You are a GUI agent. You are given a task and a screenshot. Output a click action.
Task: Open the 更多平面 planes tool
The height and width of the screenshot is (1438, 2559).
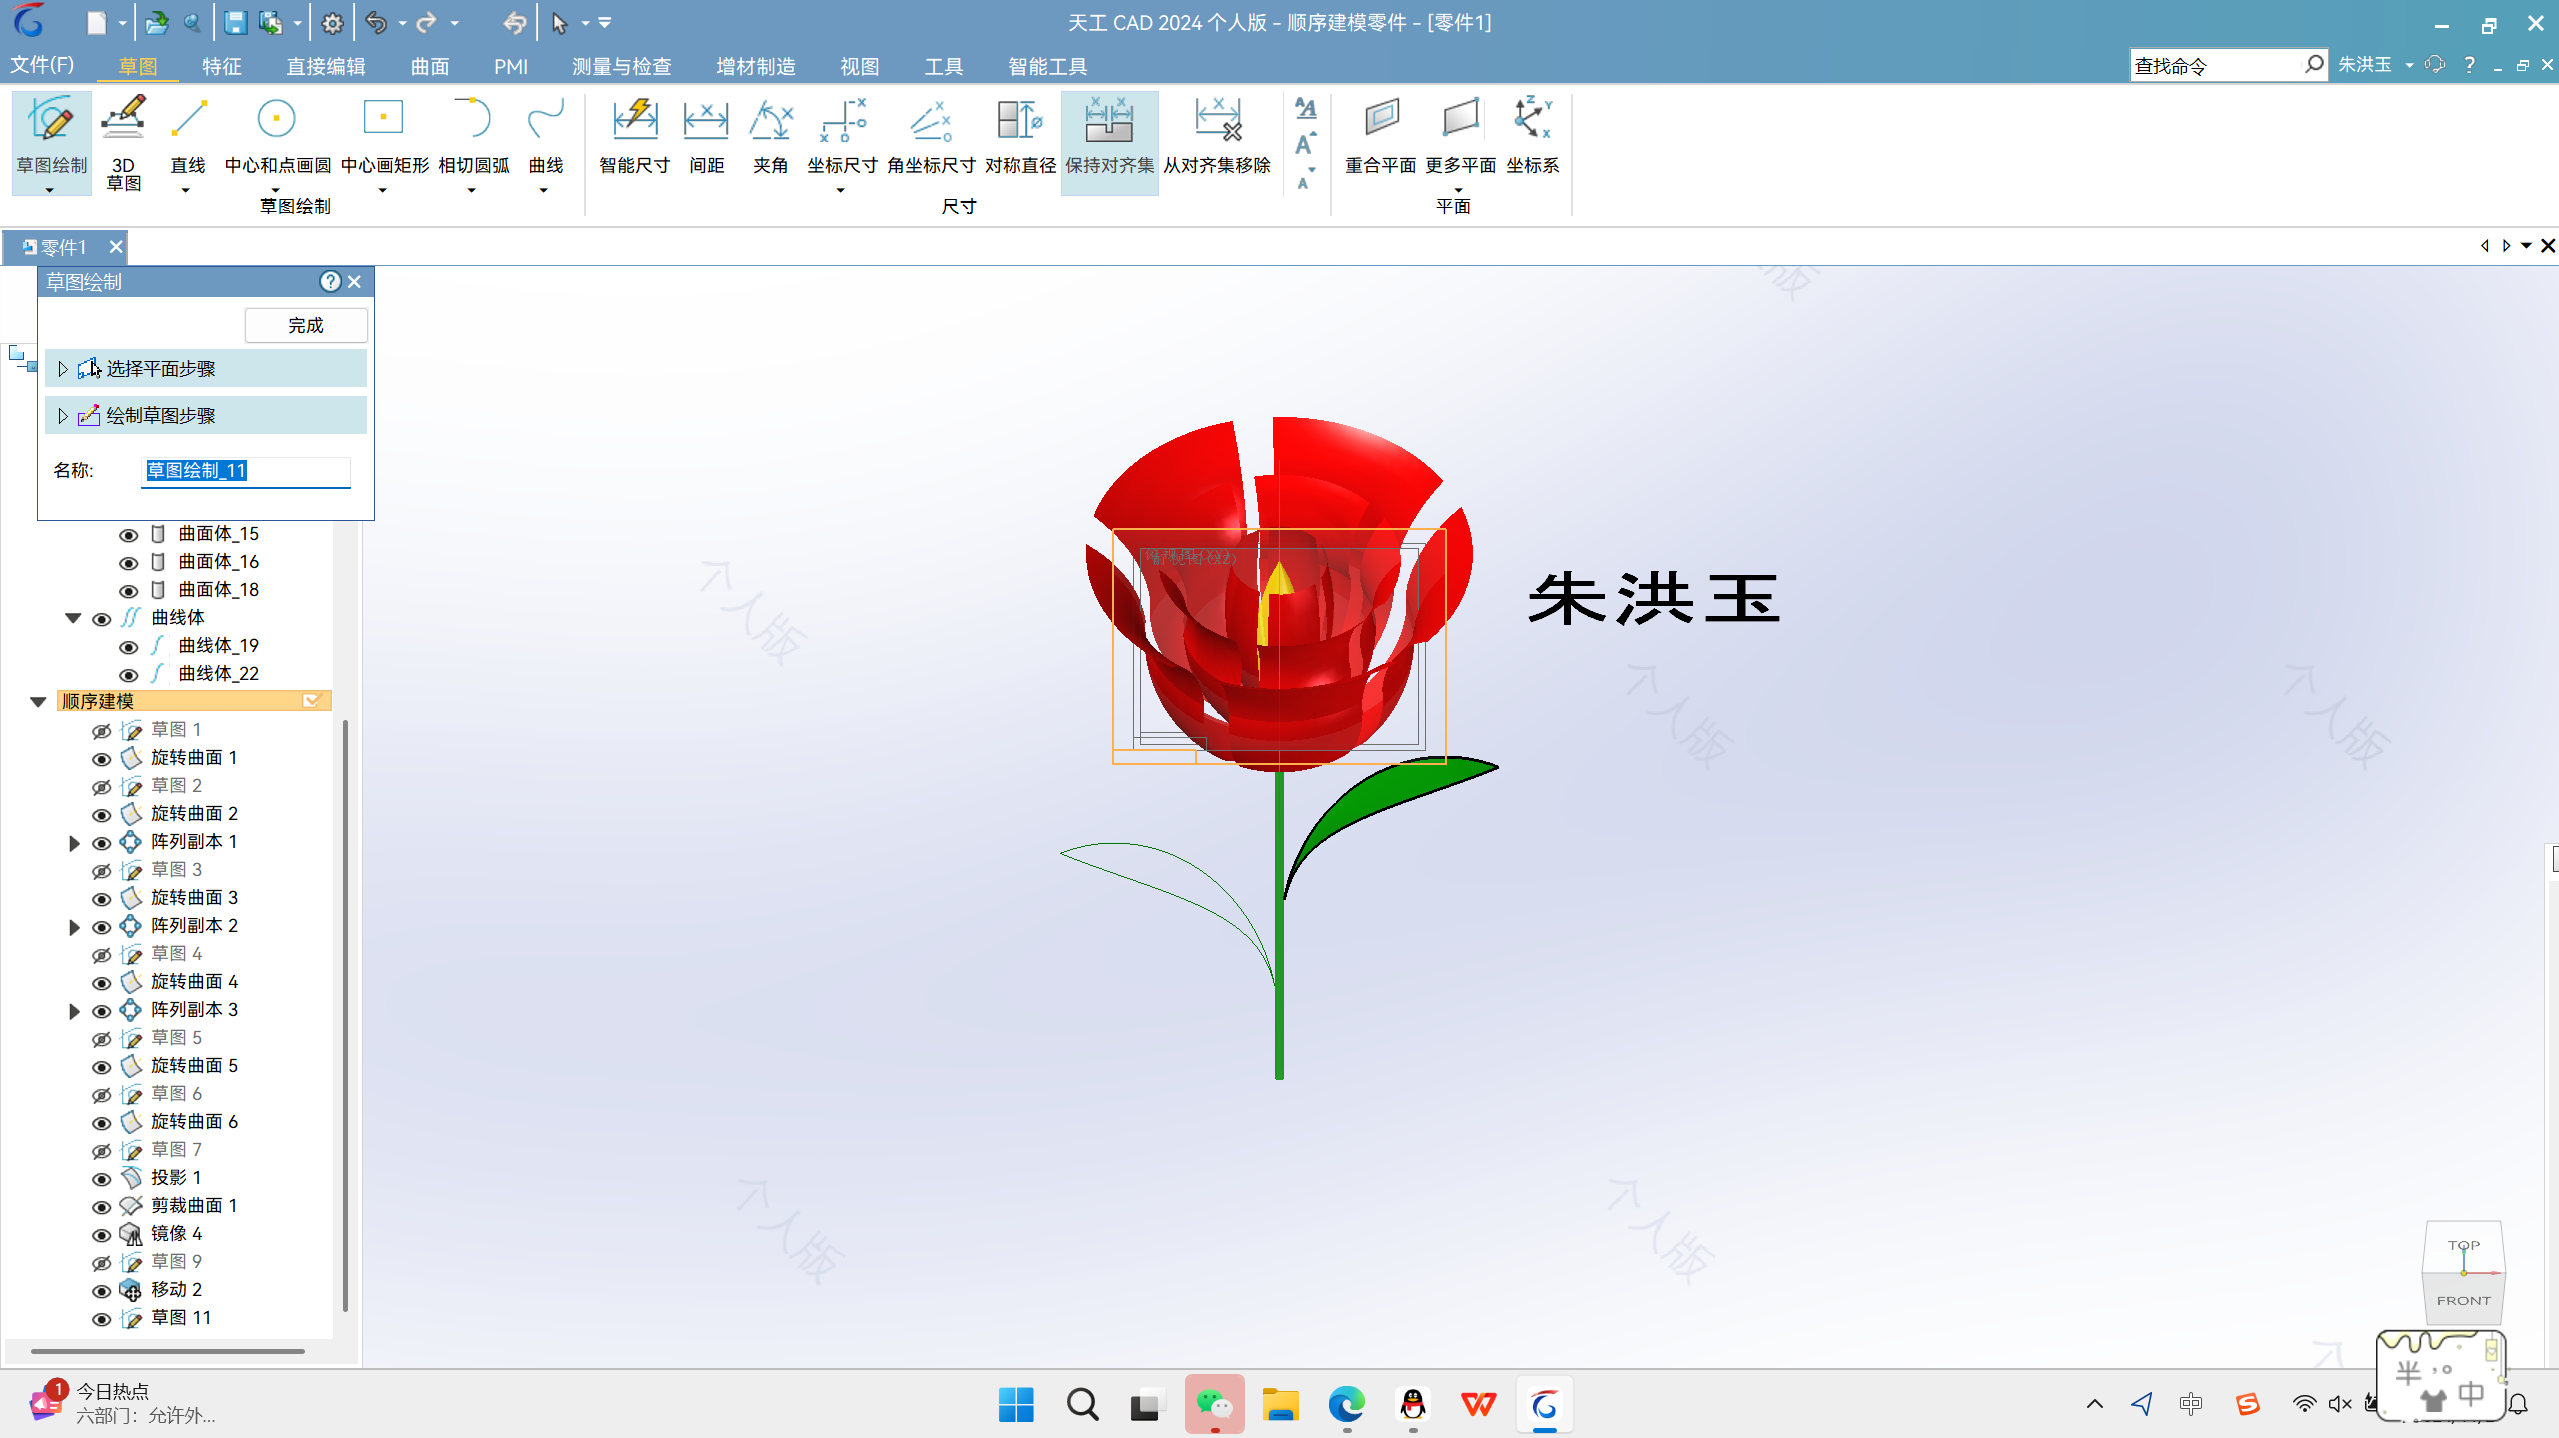tap(1460, 135)
